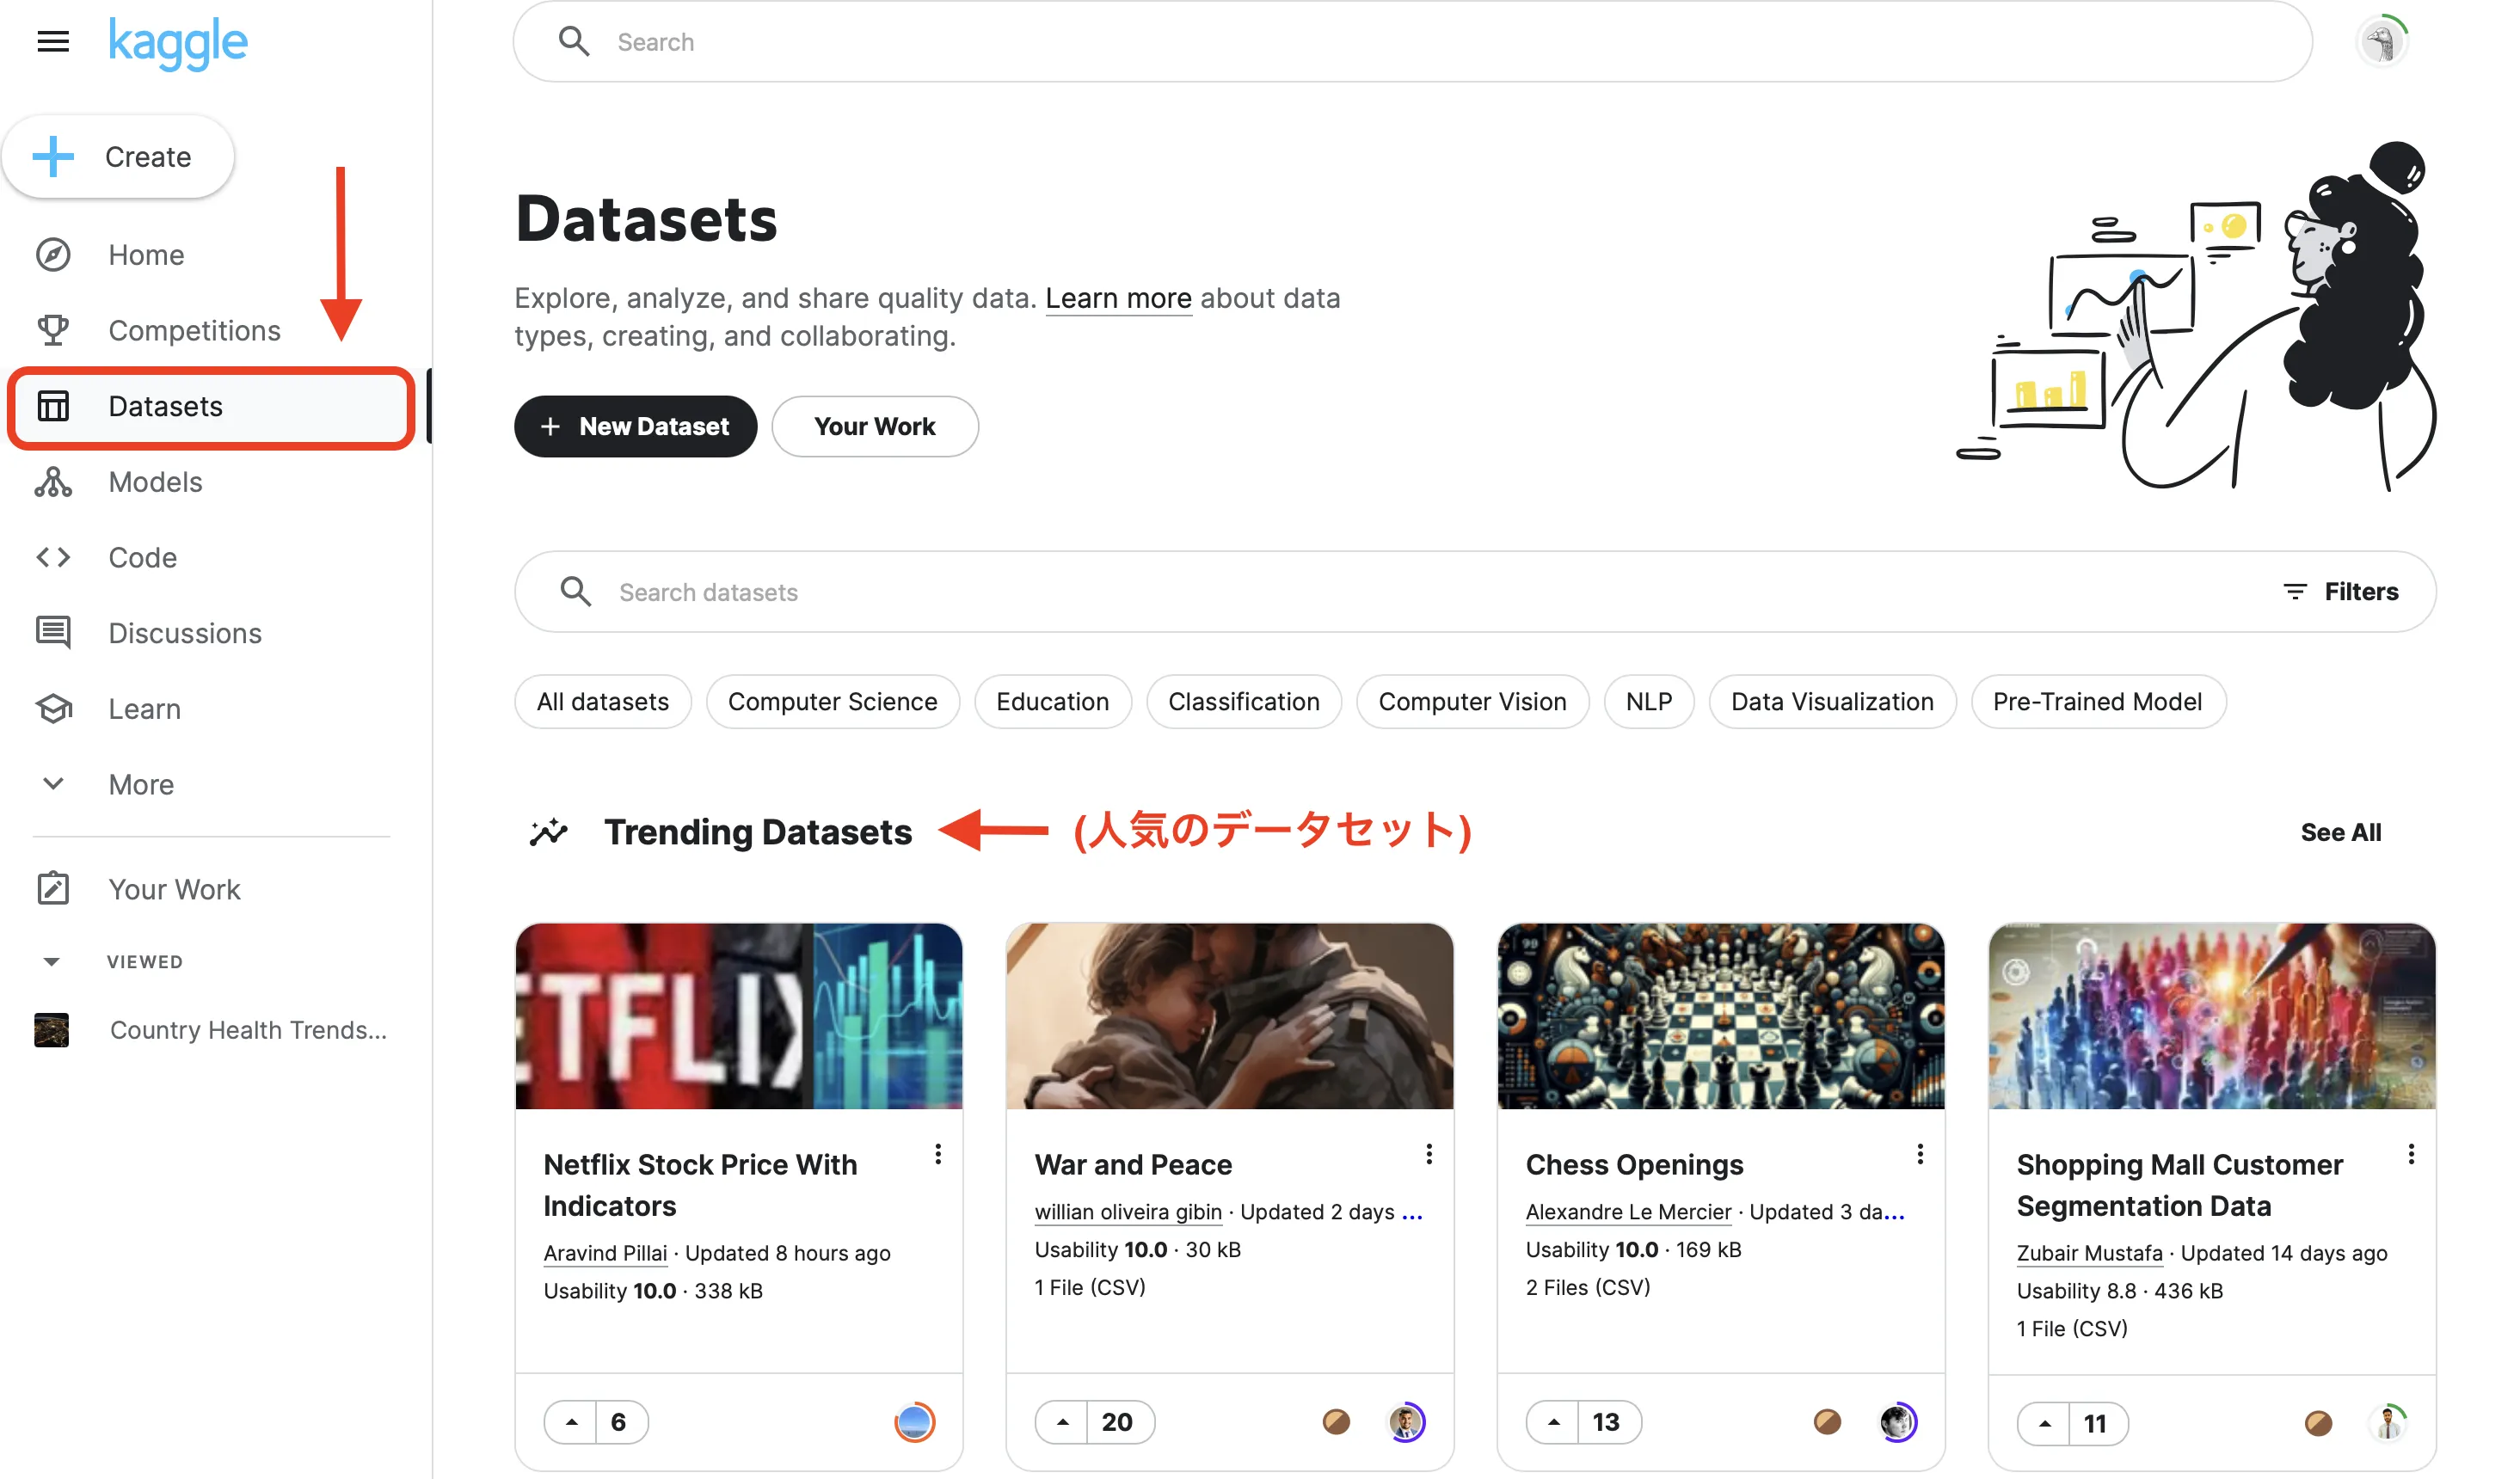Collapse the VIEWED section

coord(52,961)
